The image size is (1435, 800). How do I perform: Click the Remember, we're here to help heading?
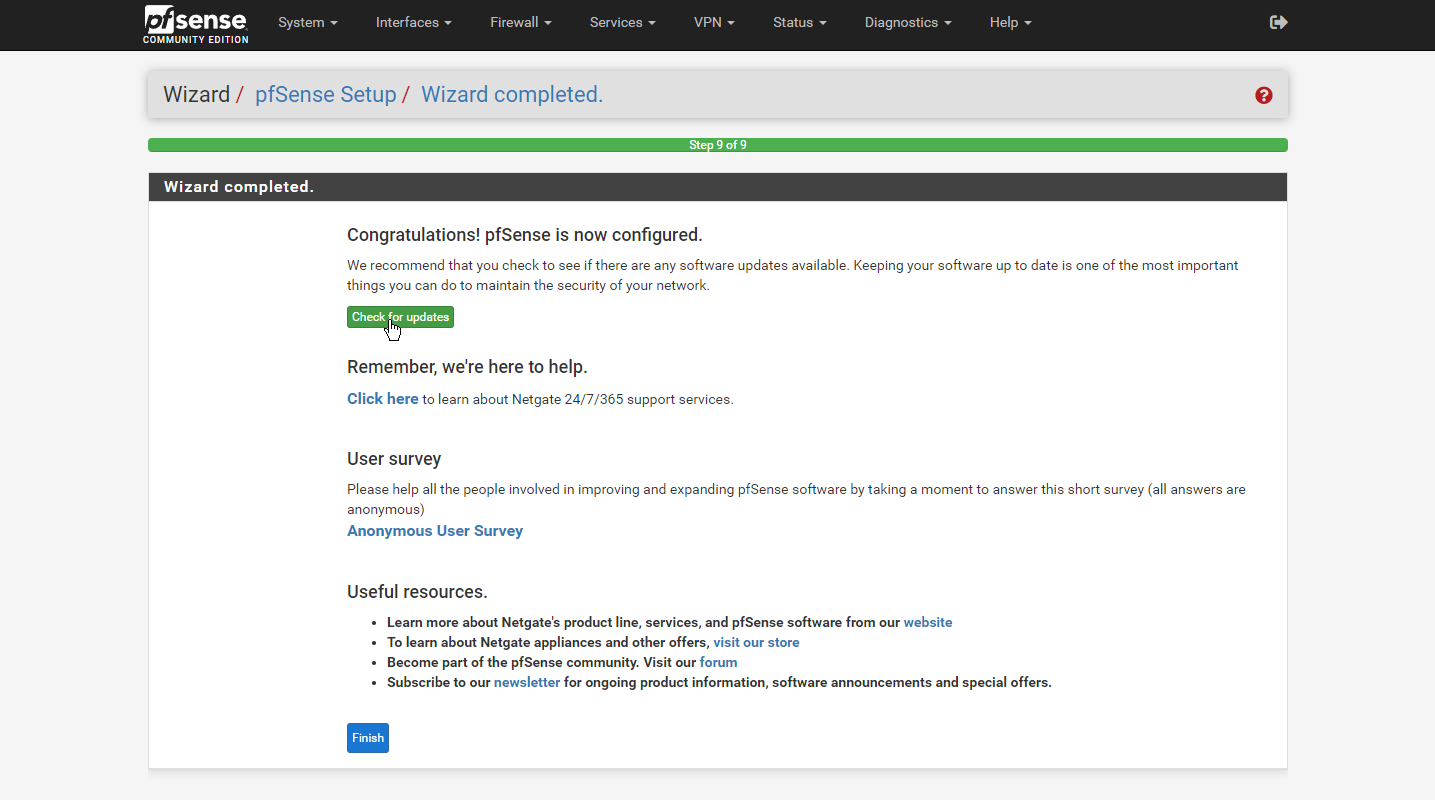tap(467, 367)
